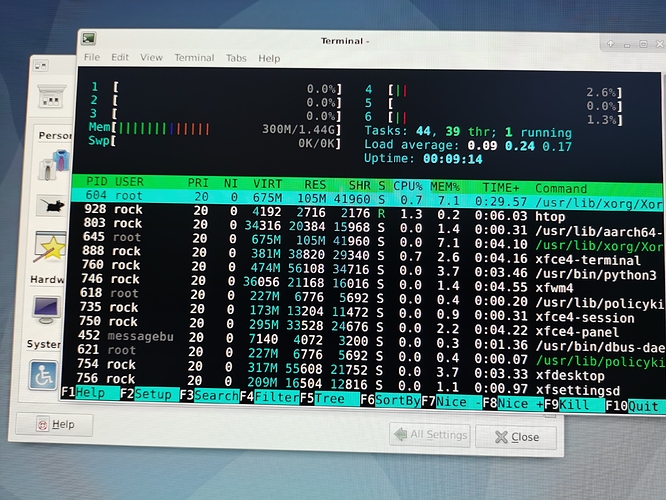Viewport: 666px width, 500px height.
Task: Open the Tabs menu
Action: click(x=236, y=58)
